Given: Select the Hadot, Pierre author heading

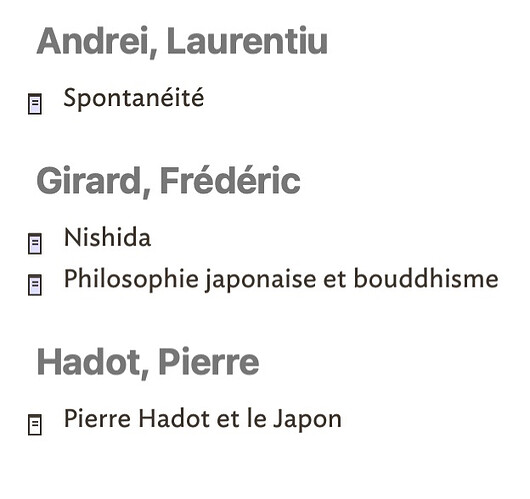Looking at the screenshot, I should coord(148,362).
